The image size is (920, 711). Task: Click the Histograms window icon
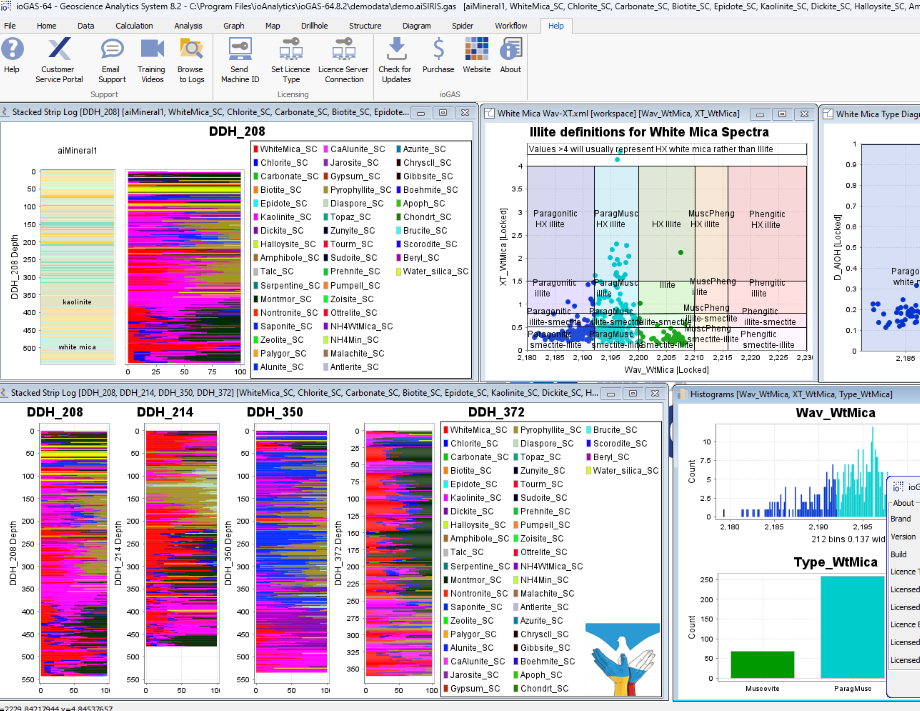682,394
